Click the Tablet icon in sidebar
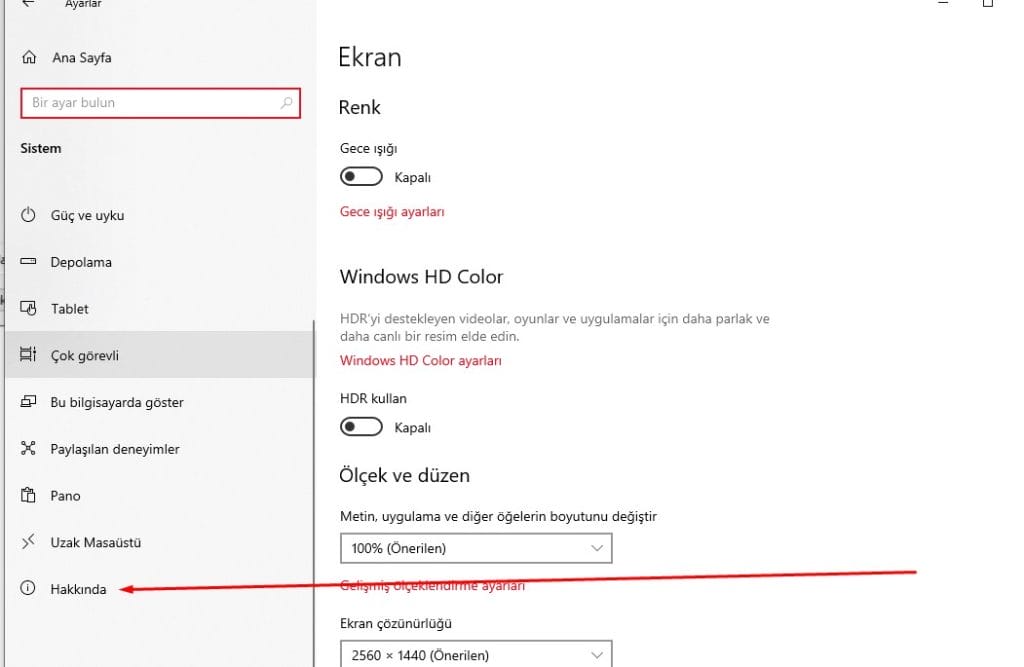Viewport: 1024px width, 667px height. coord(29,309)
